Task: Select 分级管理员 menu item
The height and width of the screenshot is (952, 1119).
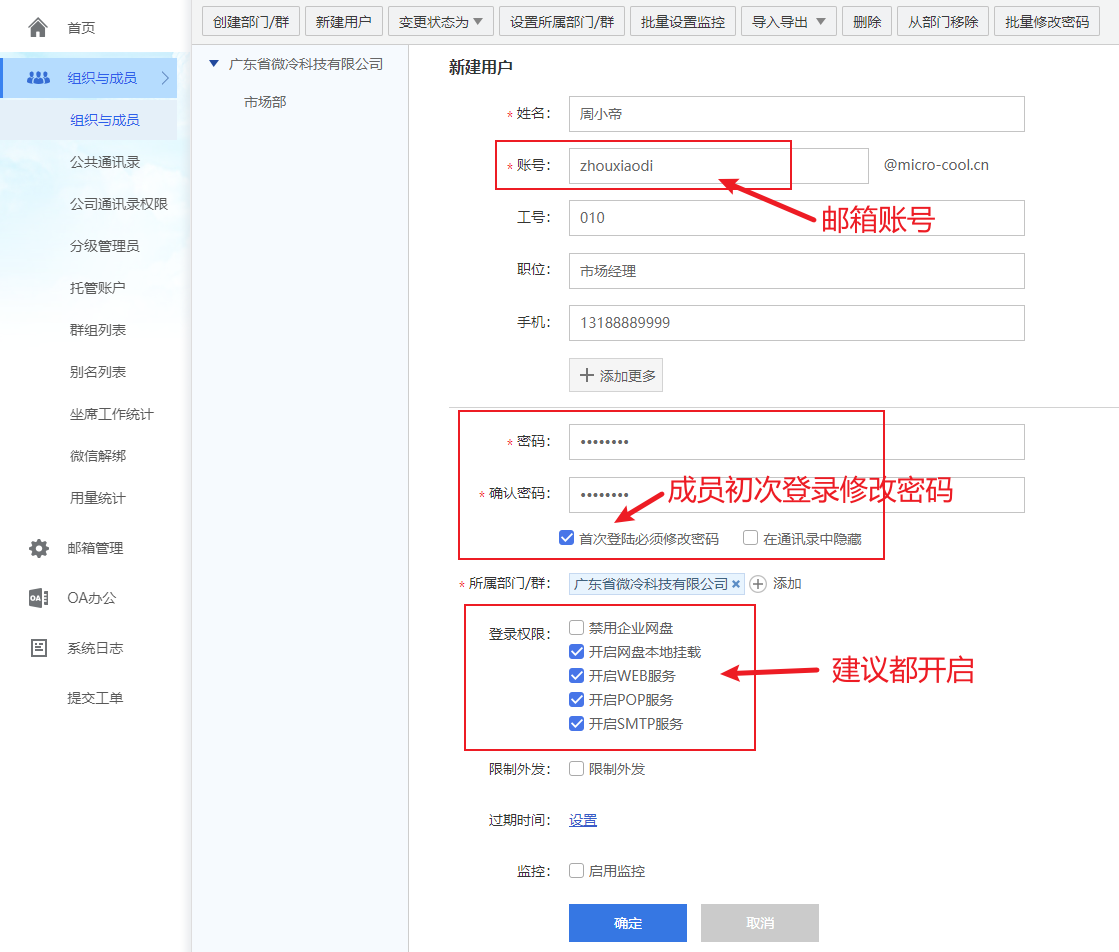Action: coord(105,246)
